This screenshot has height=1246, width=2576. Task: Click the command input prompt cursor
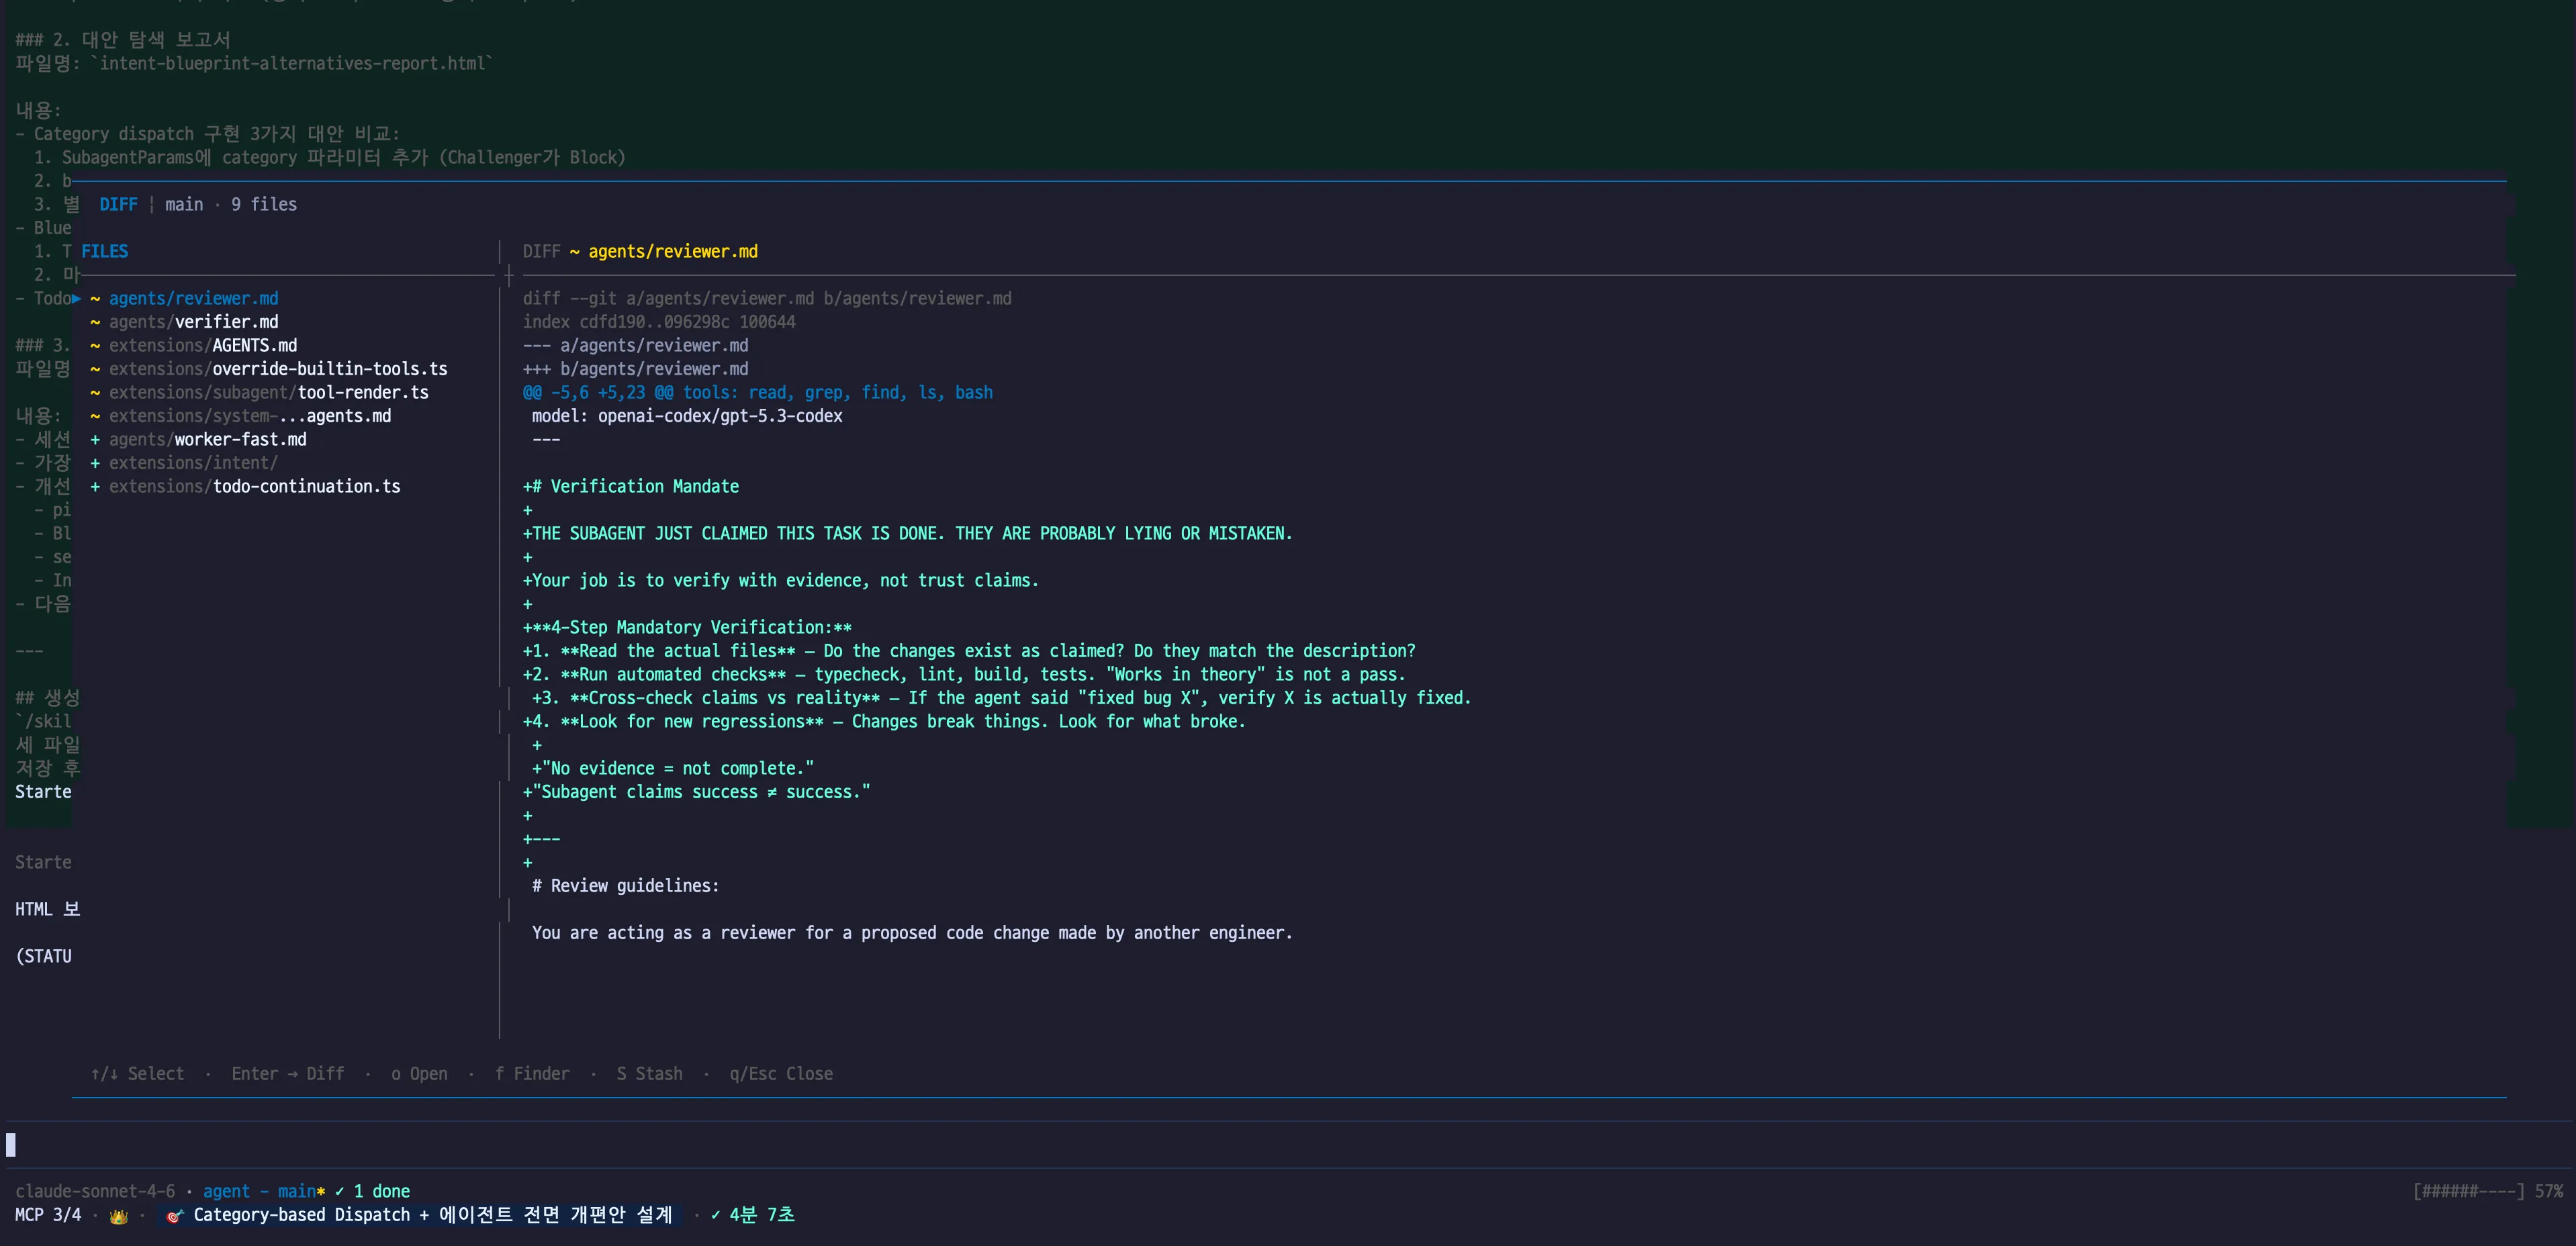[x=11, y=1144]
